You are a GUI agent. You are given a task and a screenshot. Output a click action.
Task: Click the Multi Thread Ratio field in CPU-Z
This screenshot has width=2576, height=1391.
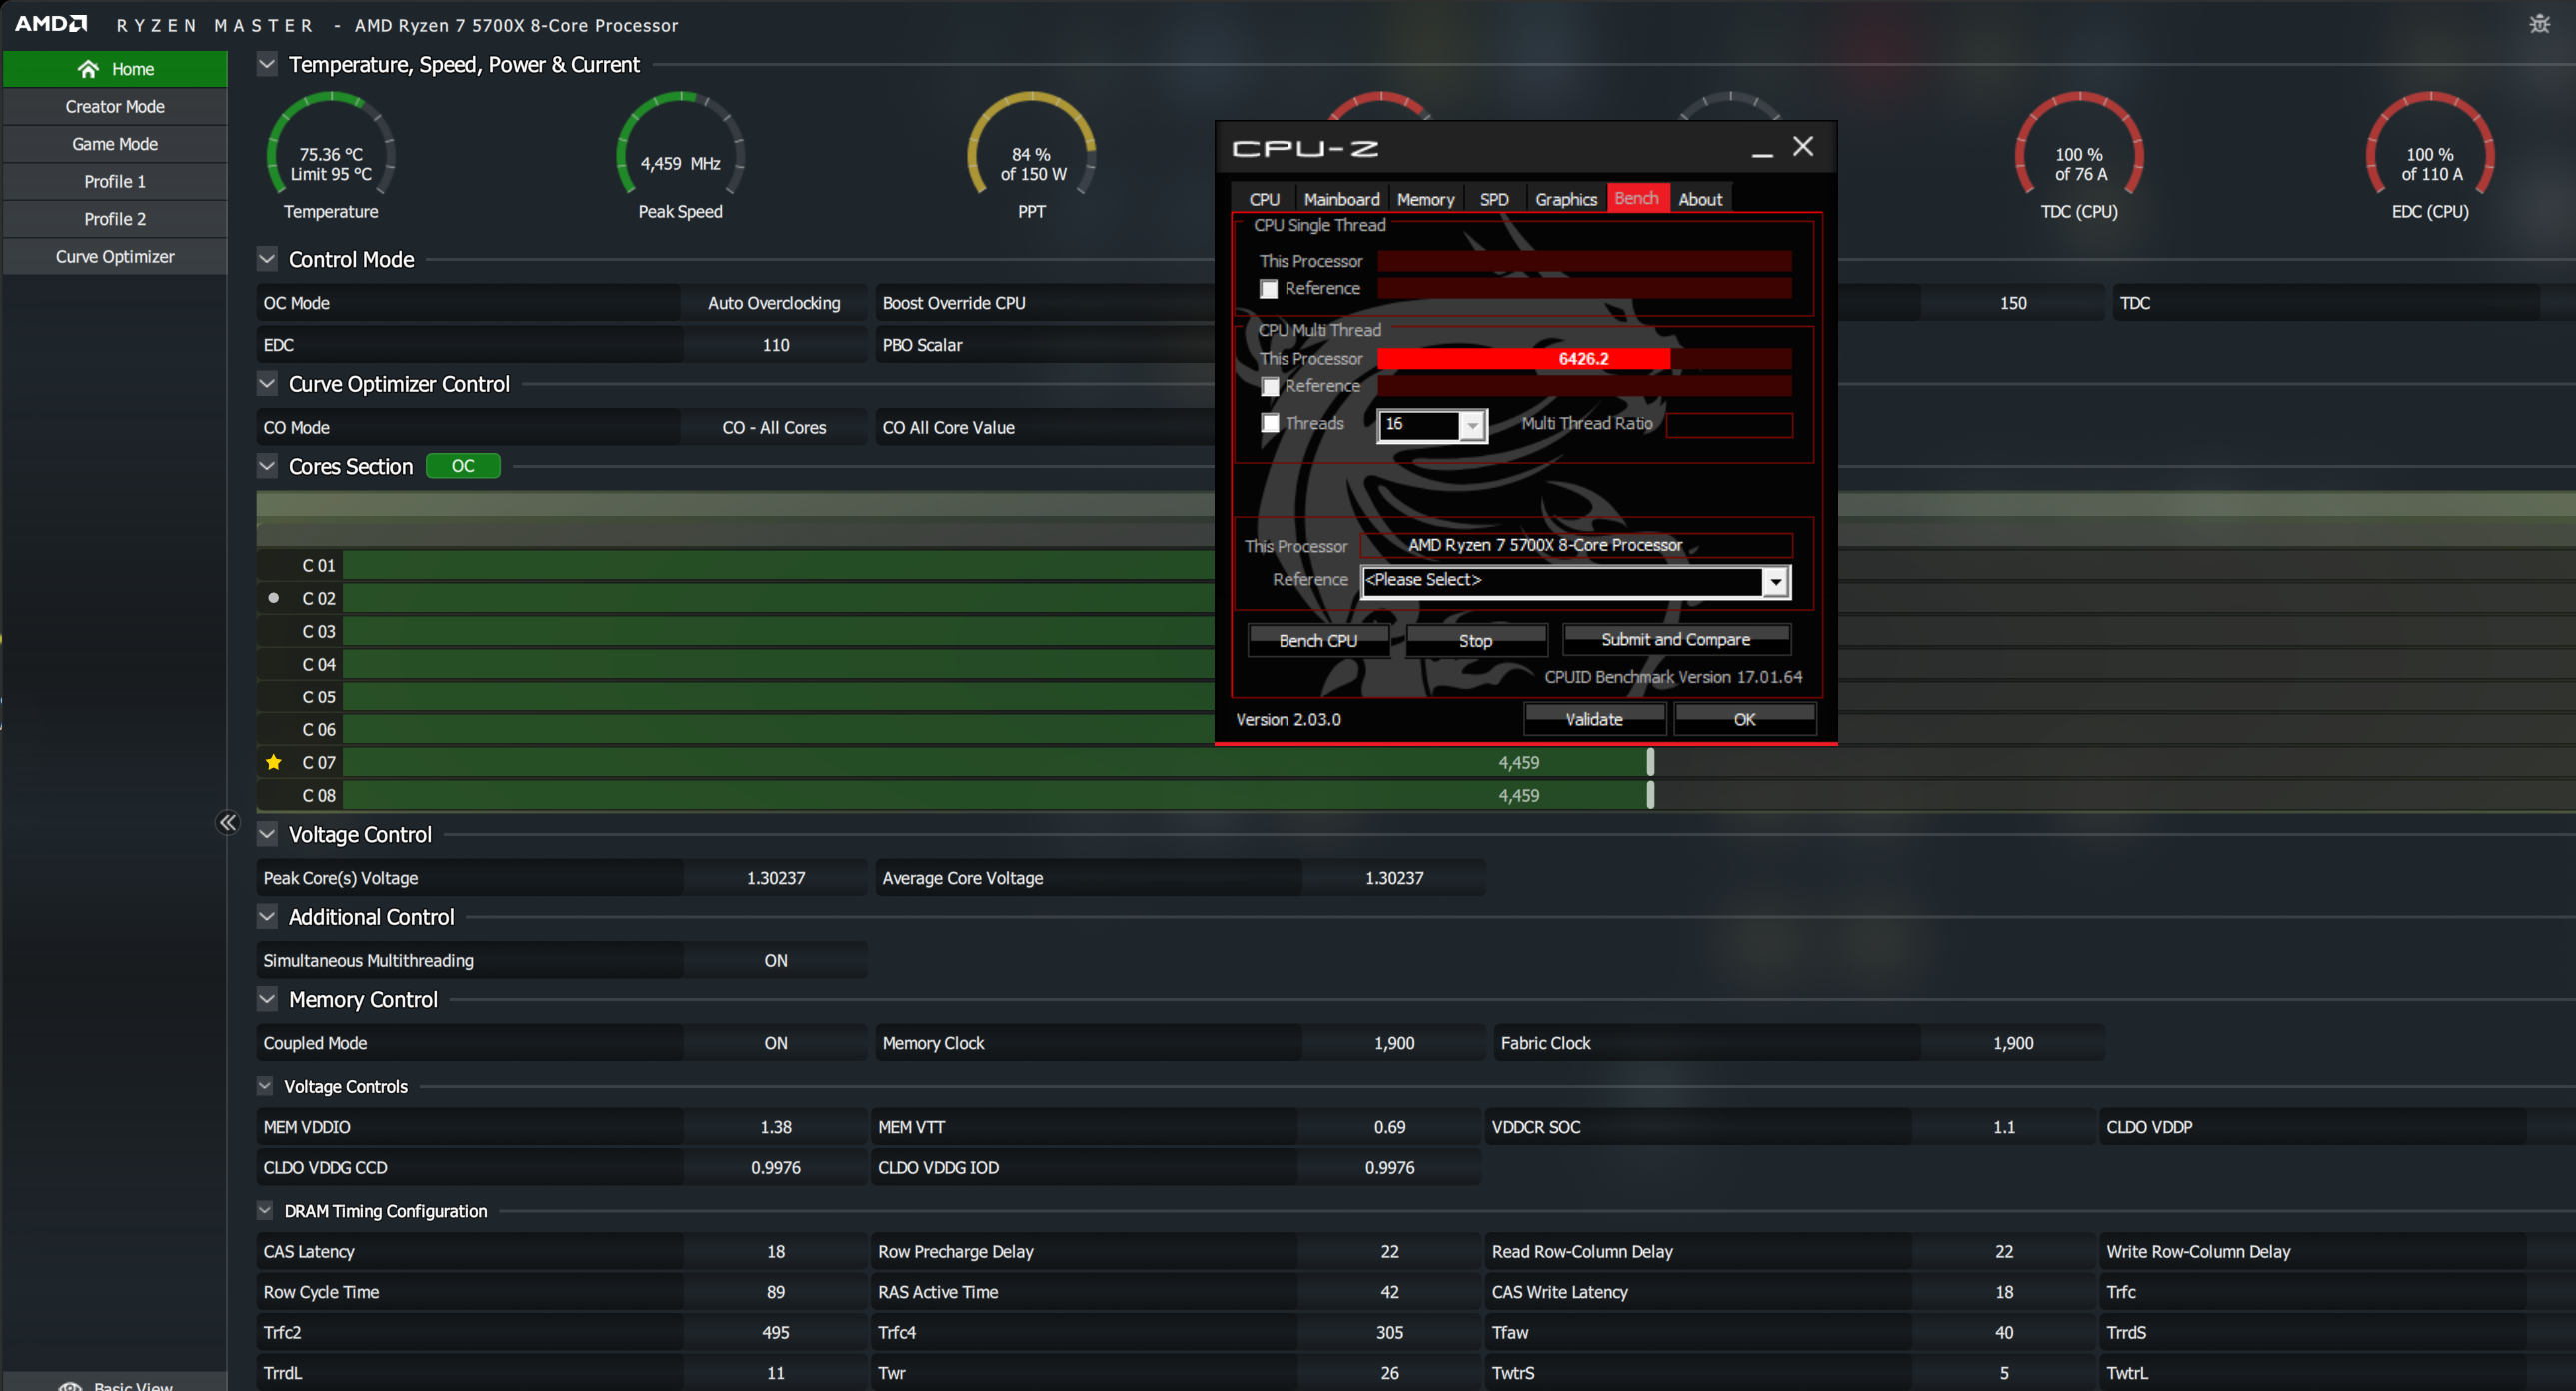[1729, 424]
